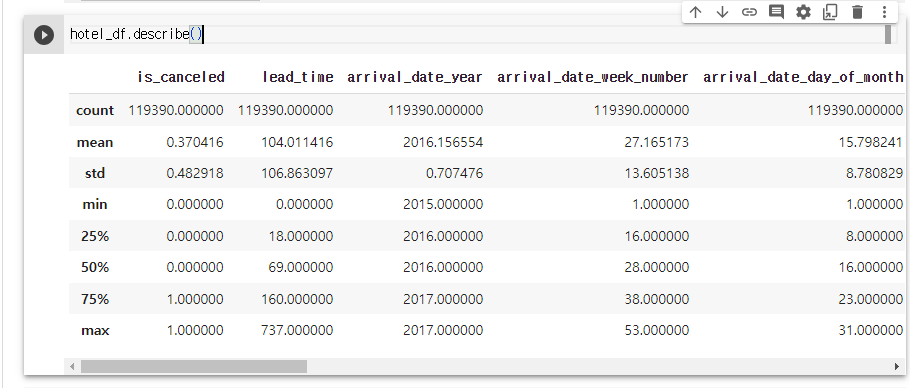The height and width of the screenshot is (388, 915).
Task: Select the arrival_date_year column header
Action: [415, 77]
